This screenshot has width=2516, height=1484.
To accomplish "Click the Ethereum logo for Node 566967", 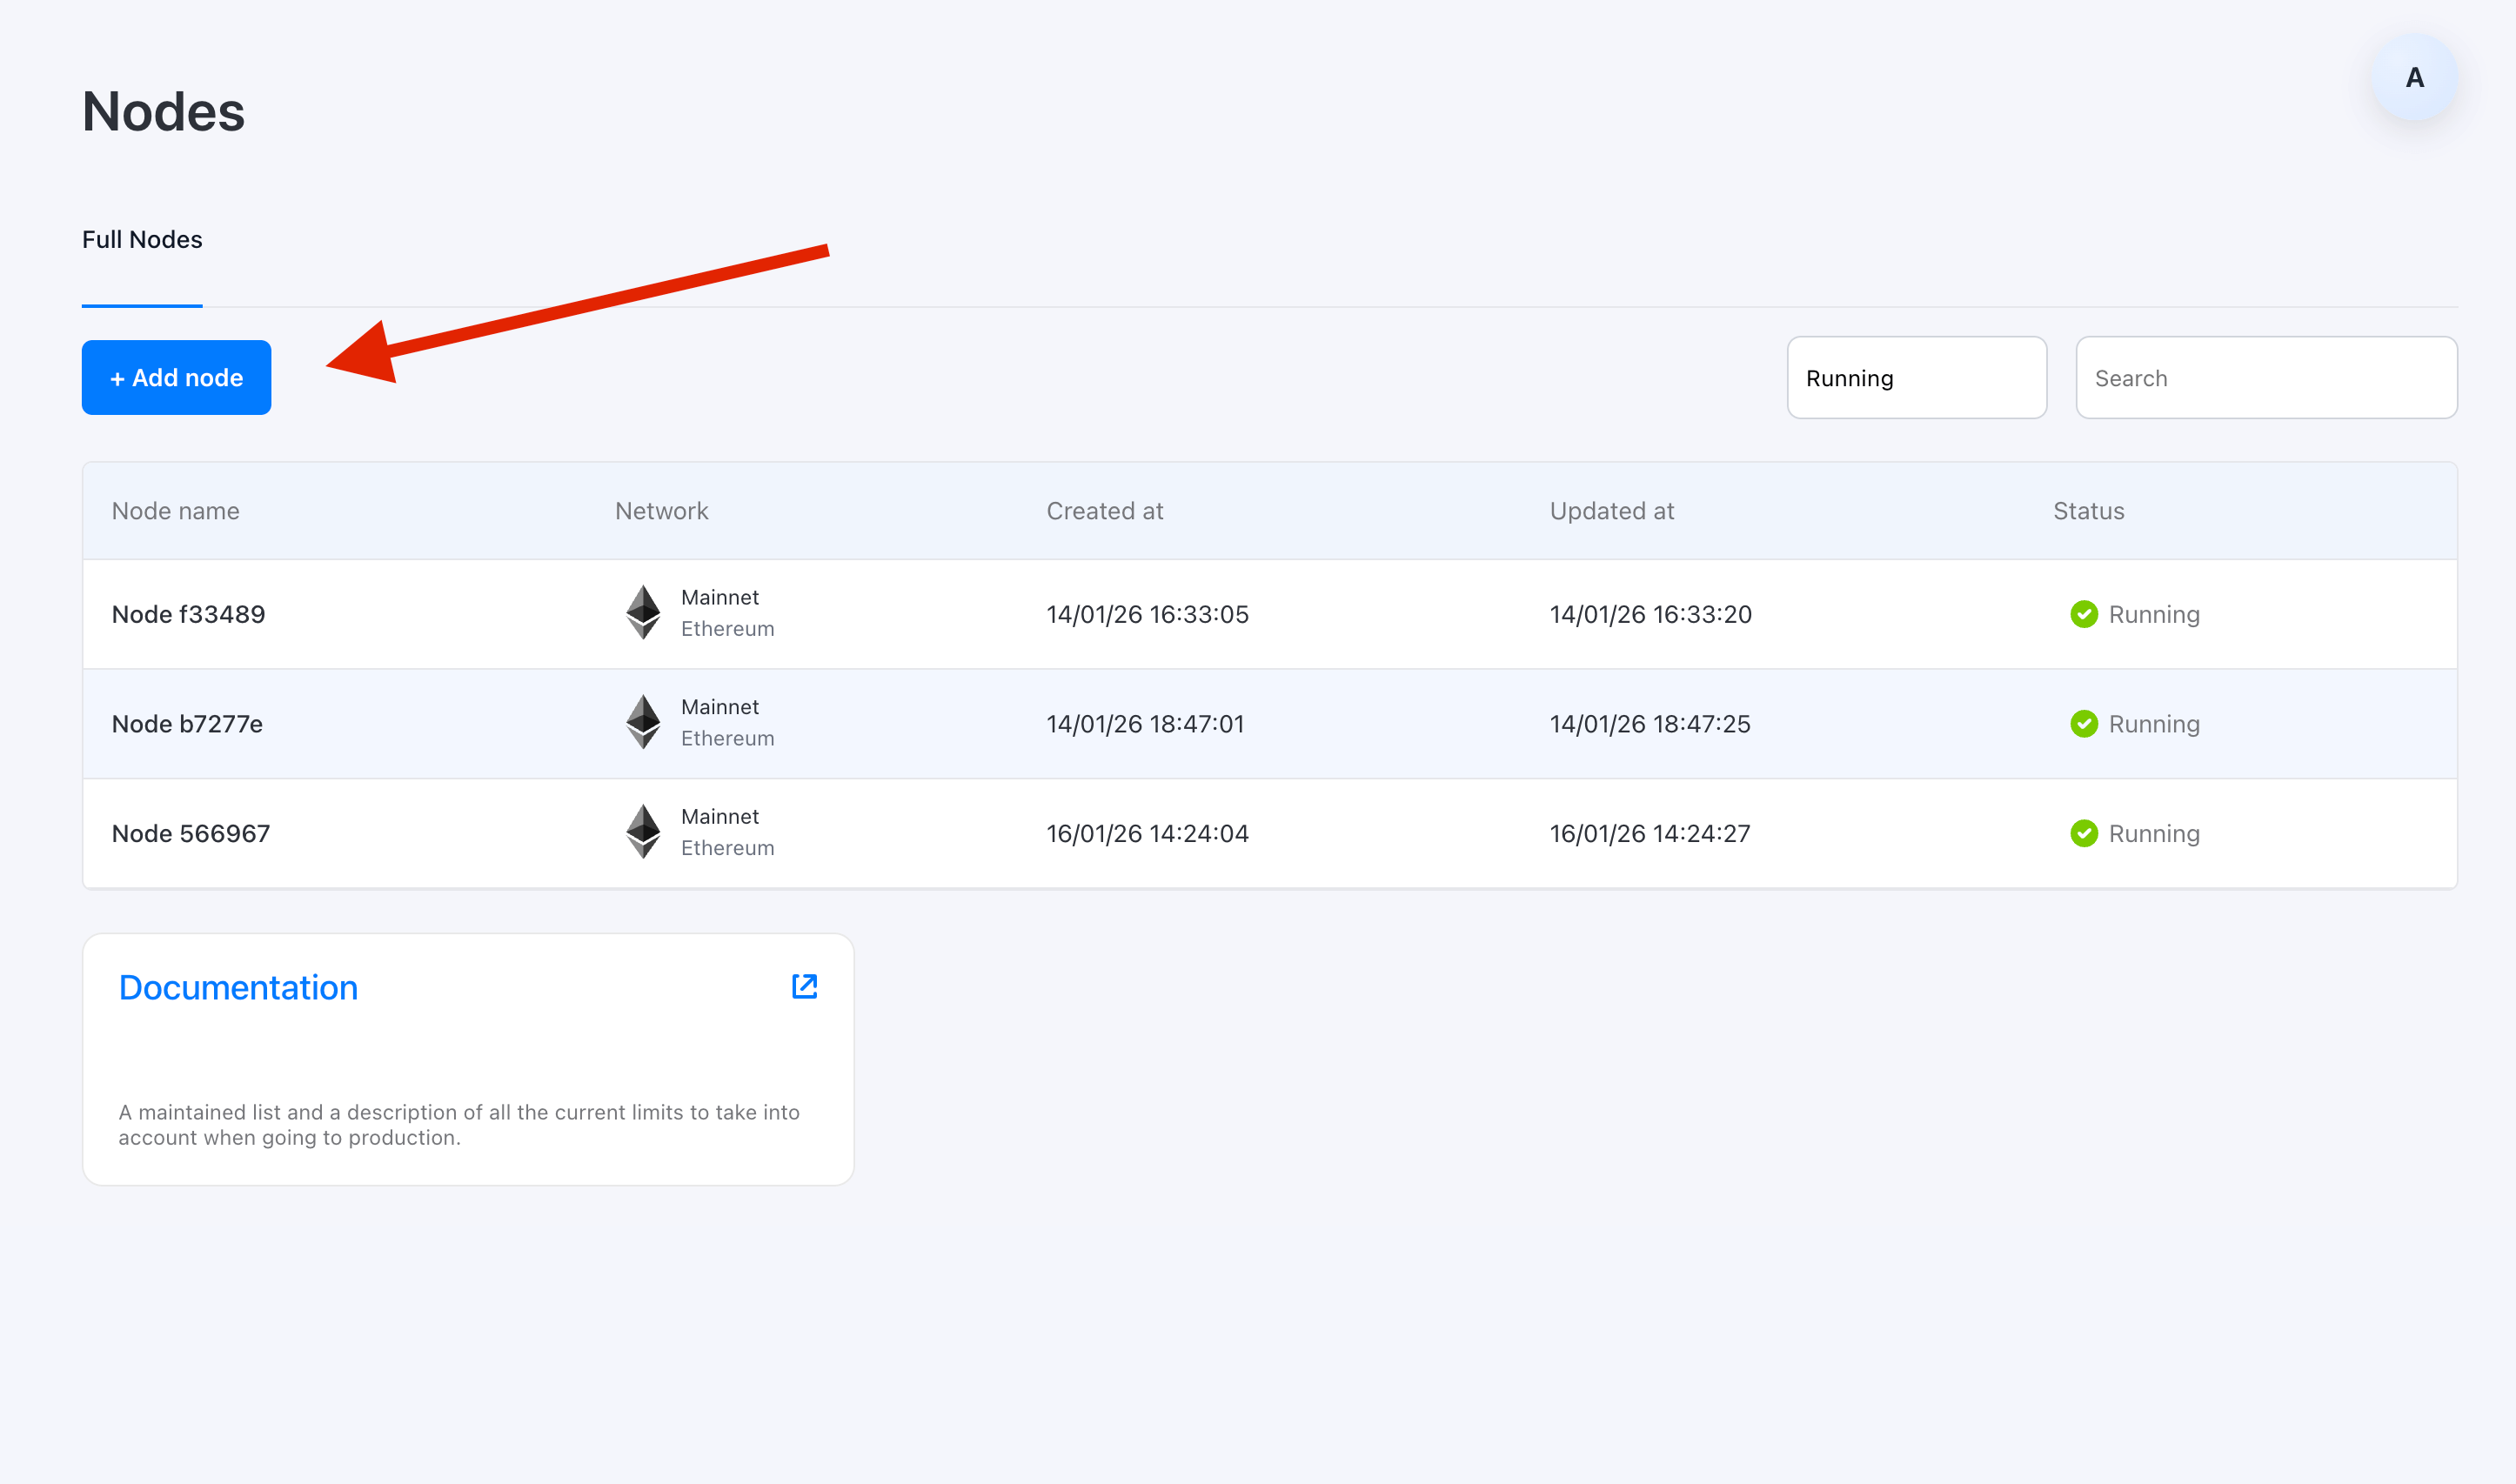I will click(x=643, y=832).
